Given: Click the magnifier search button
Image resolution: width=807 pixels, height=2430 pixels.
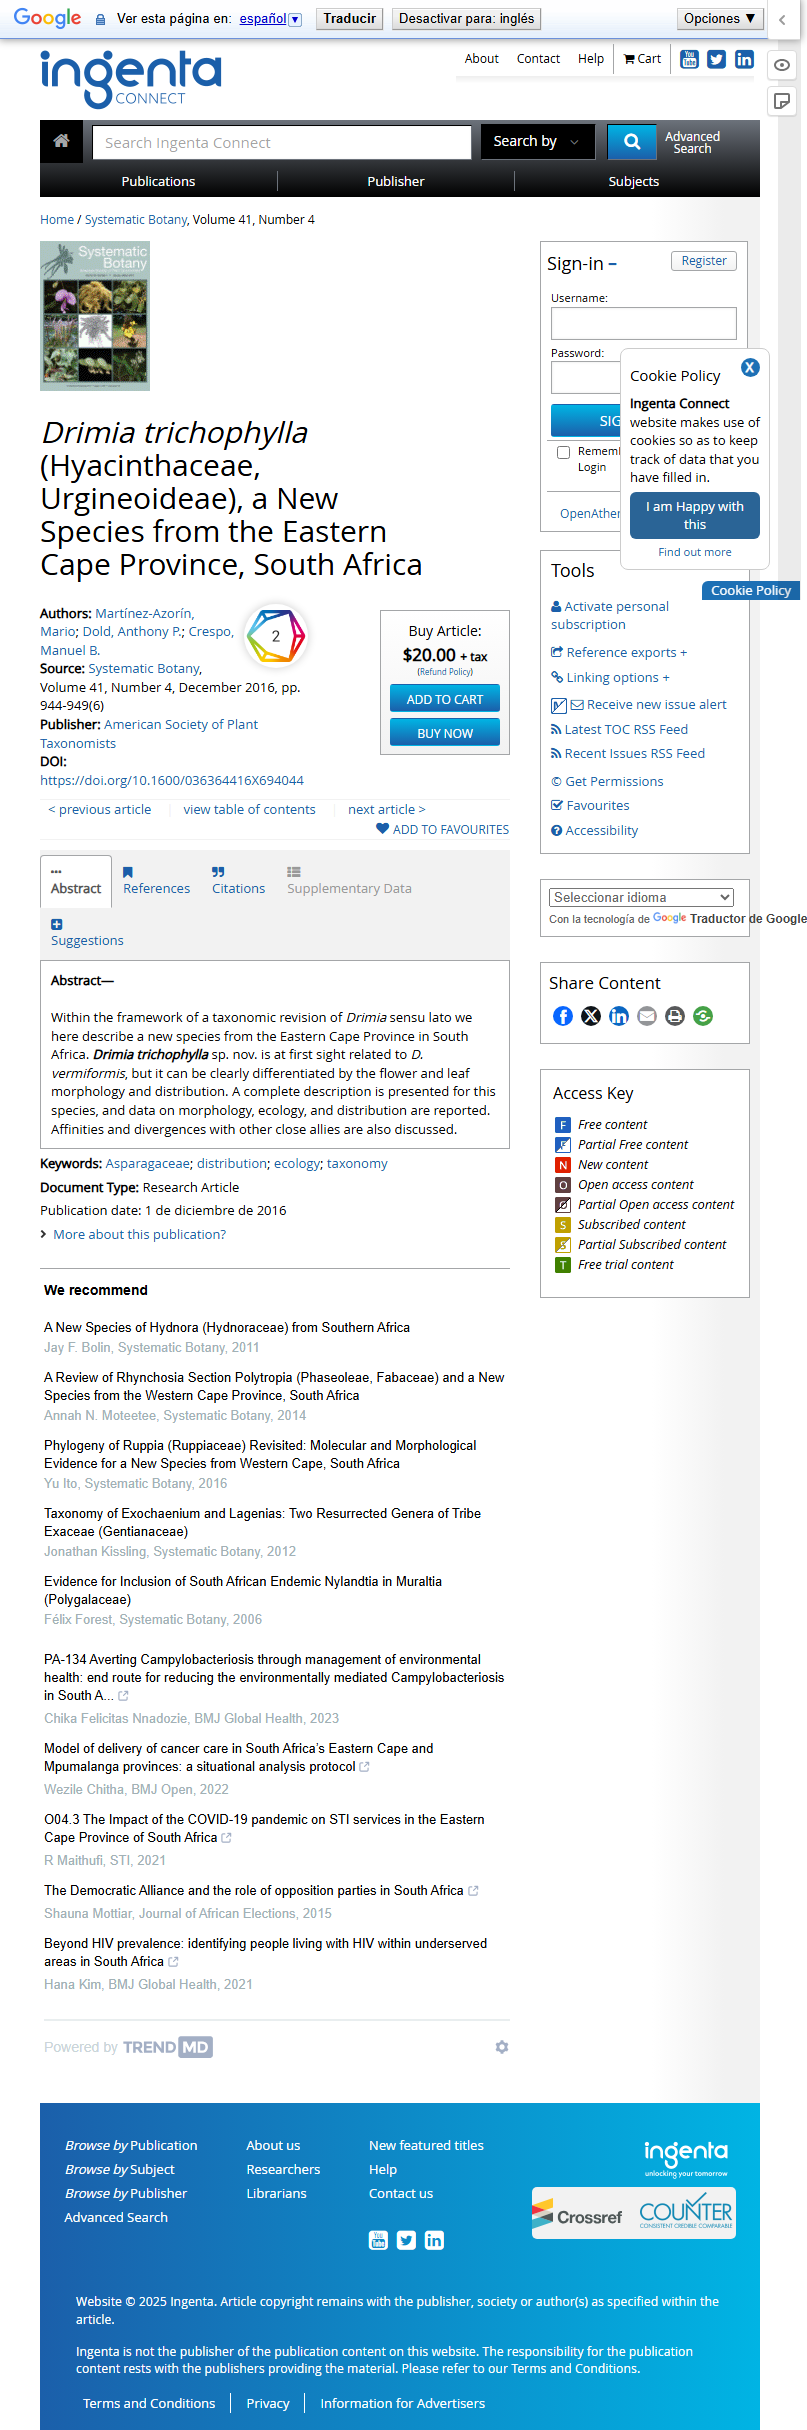Looking at the screenshot, I should point(632,142).
